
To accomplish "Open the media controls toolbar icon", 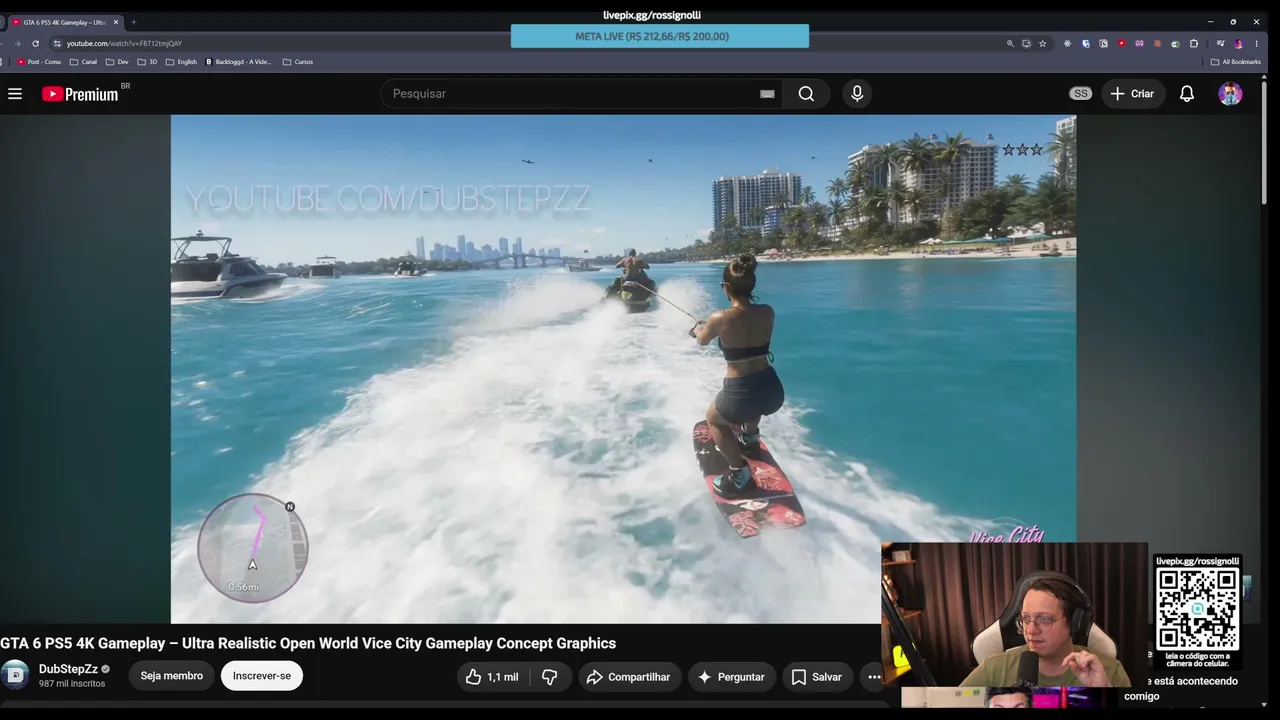I will (1220, 44).
